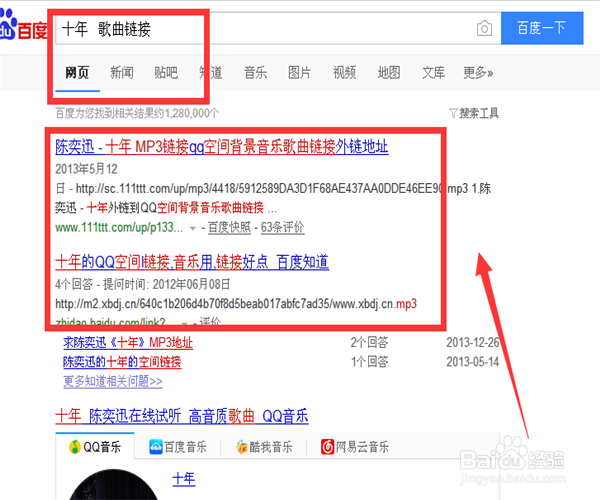The width and height of the screenshot is (600, 500).
Task: Click text 百度为您找到相关结果约1,280,000个
Action: click(137, 113)
